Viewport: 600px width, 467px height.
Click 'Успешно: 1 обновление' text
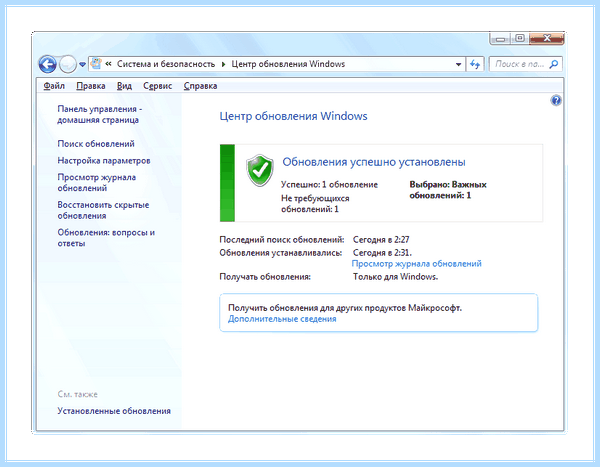[x=329, y=185]
